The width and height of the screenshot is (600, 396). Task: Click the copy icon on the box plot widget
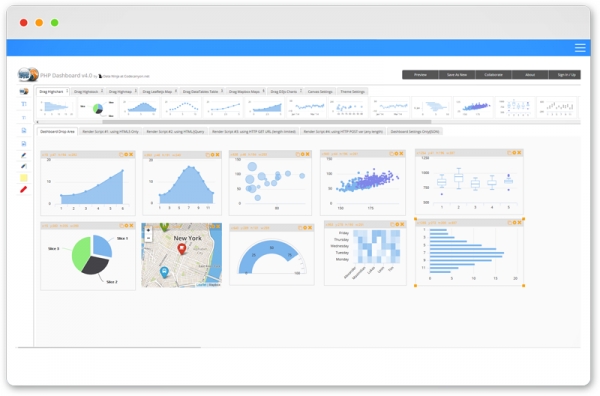(509, 153)
